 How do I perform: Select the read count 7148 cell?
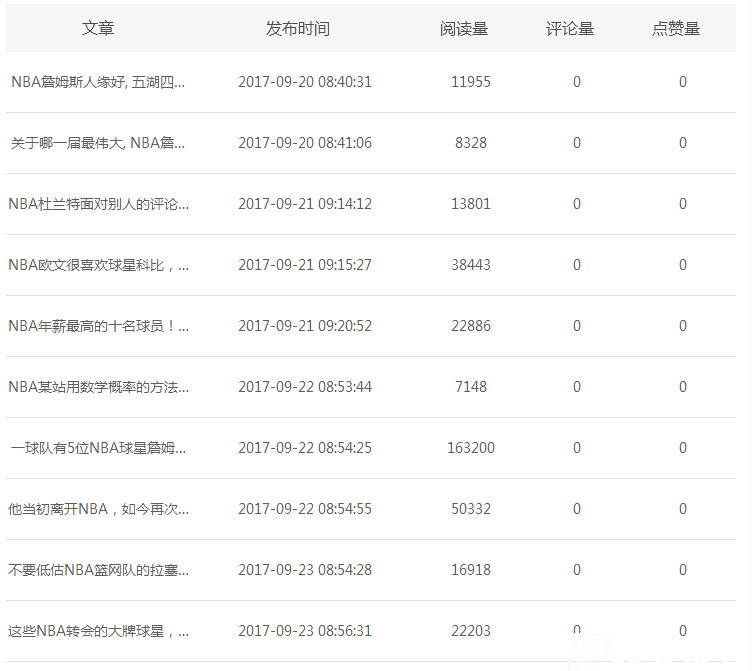471,387
